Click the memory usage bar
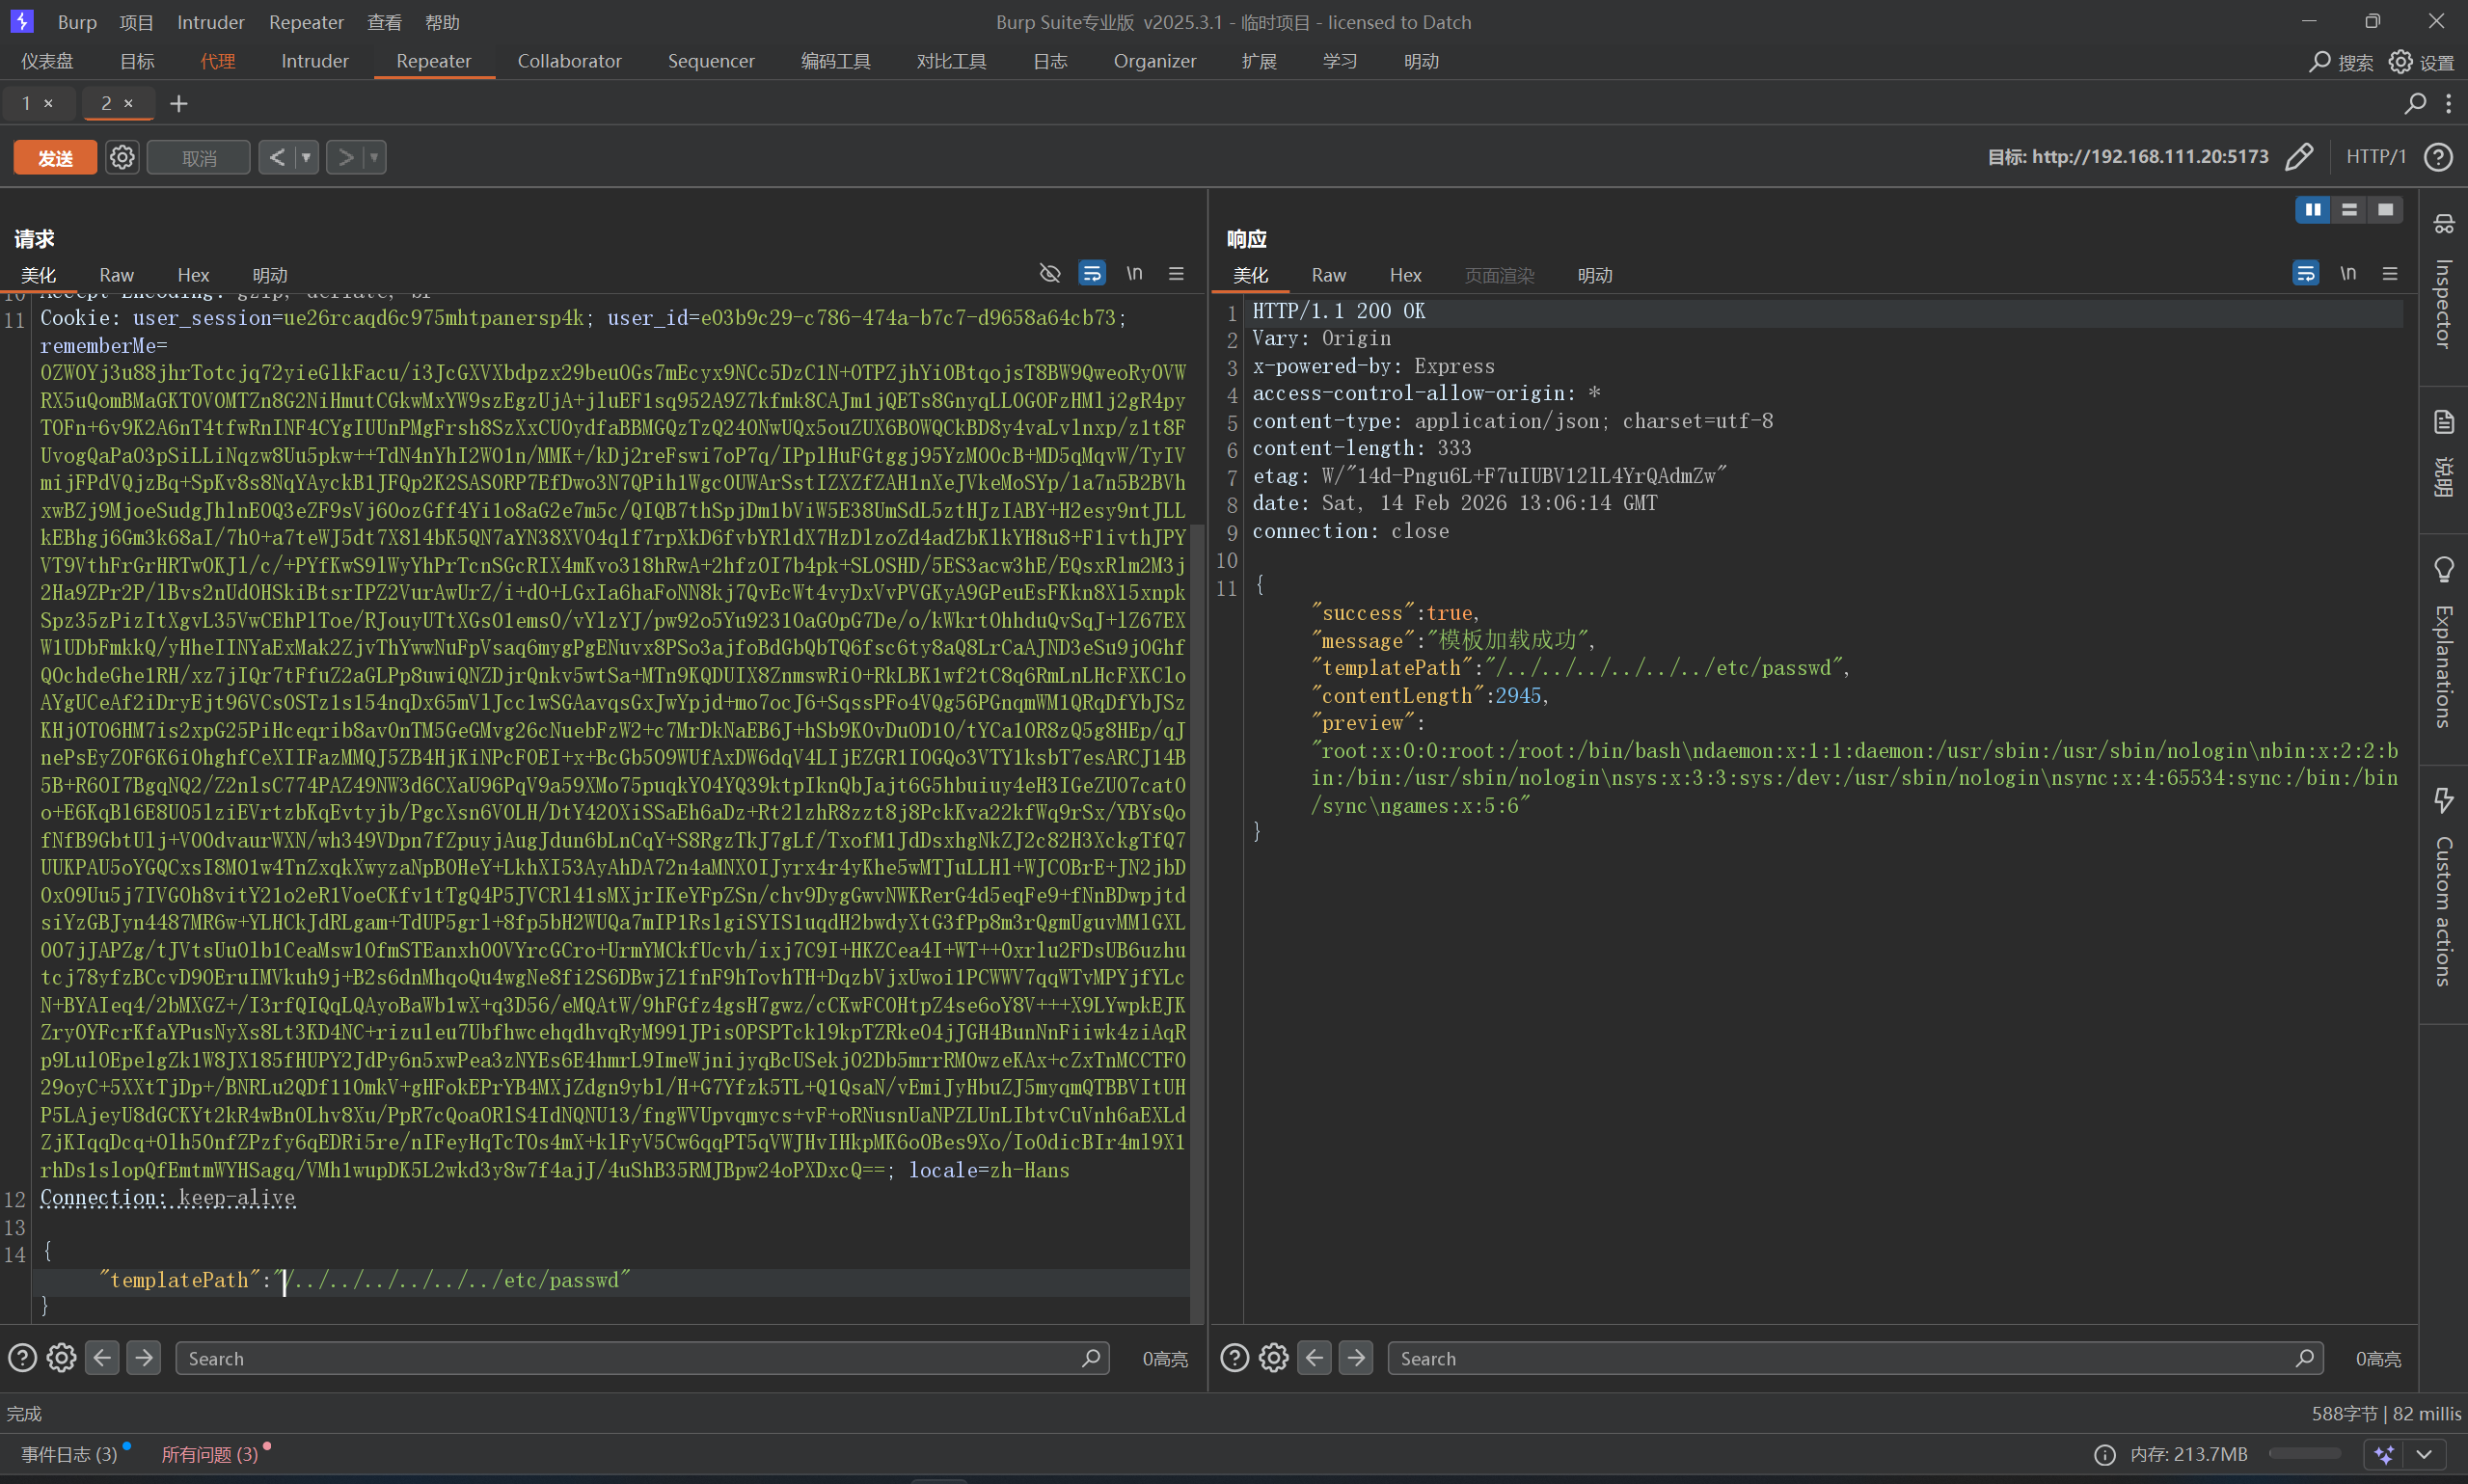This screenshot has width=2468, height=1484. click(2304, 1454)
